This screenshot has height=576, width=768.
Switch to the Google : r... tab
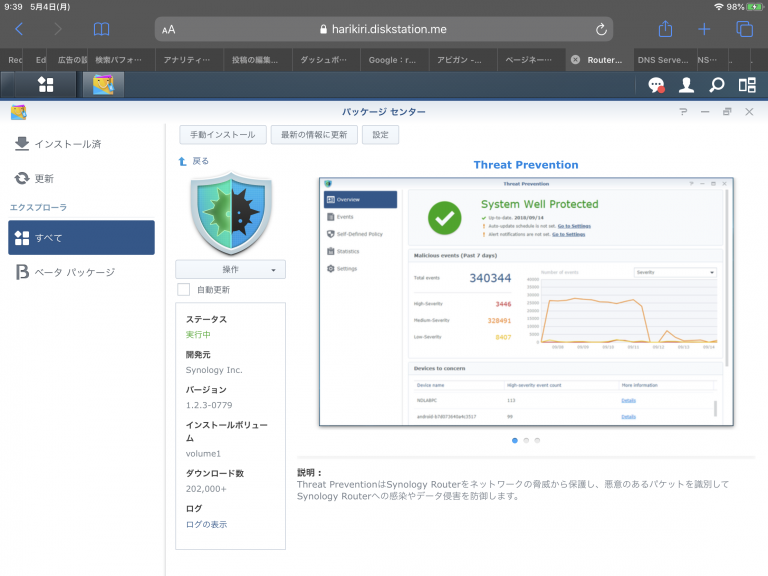(x=395, y=60)
